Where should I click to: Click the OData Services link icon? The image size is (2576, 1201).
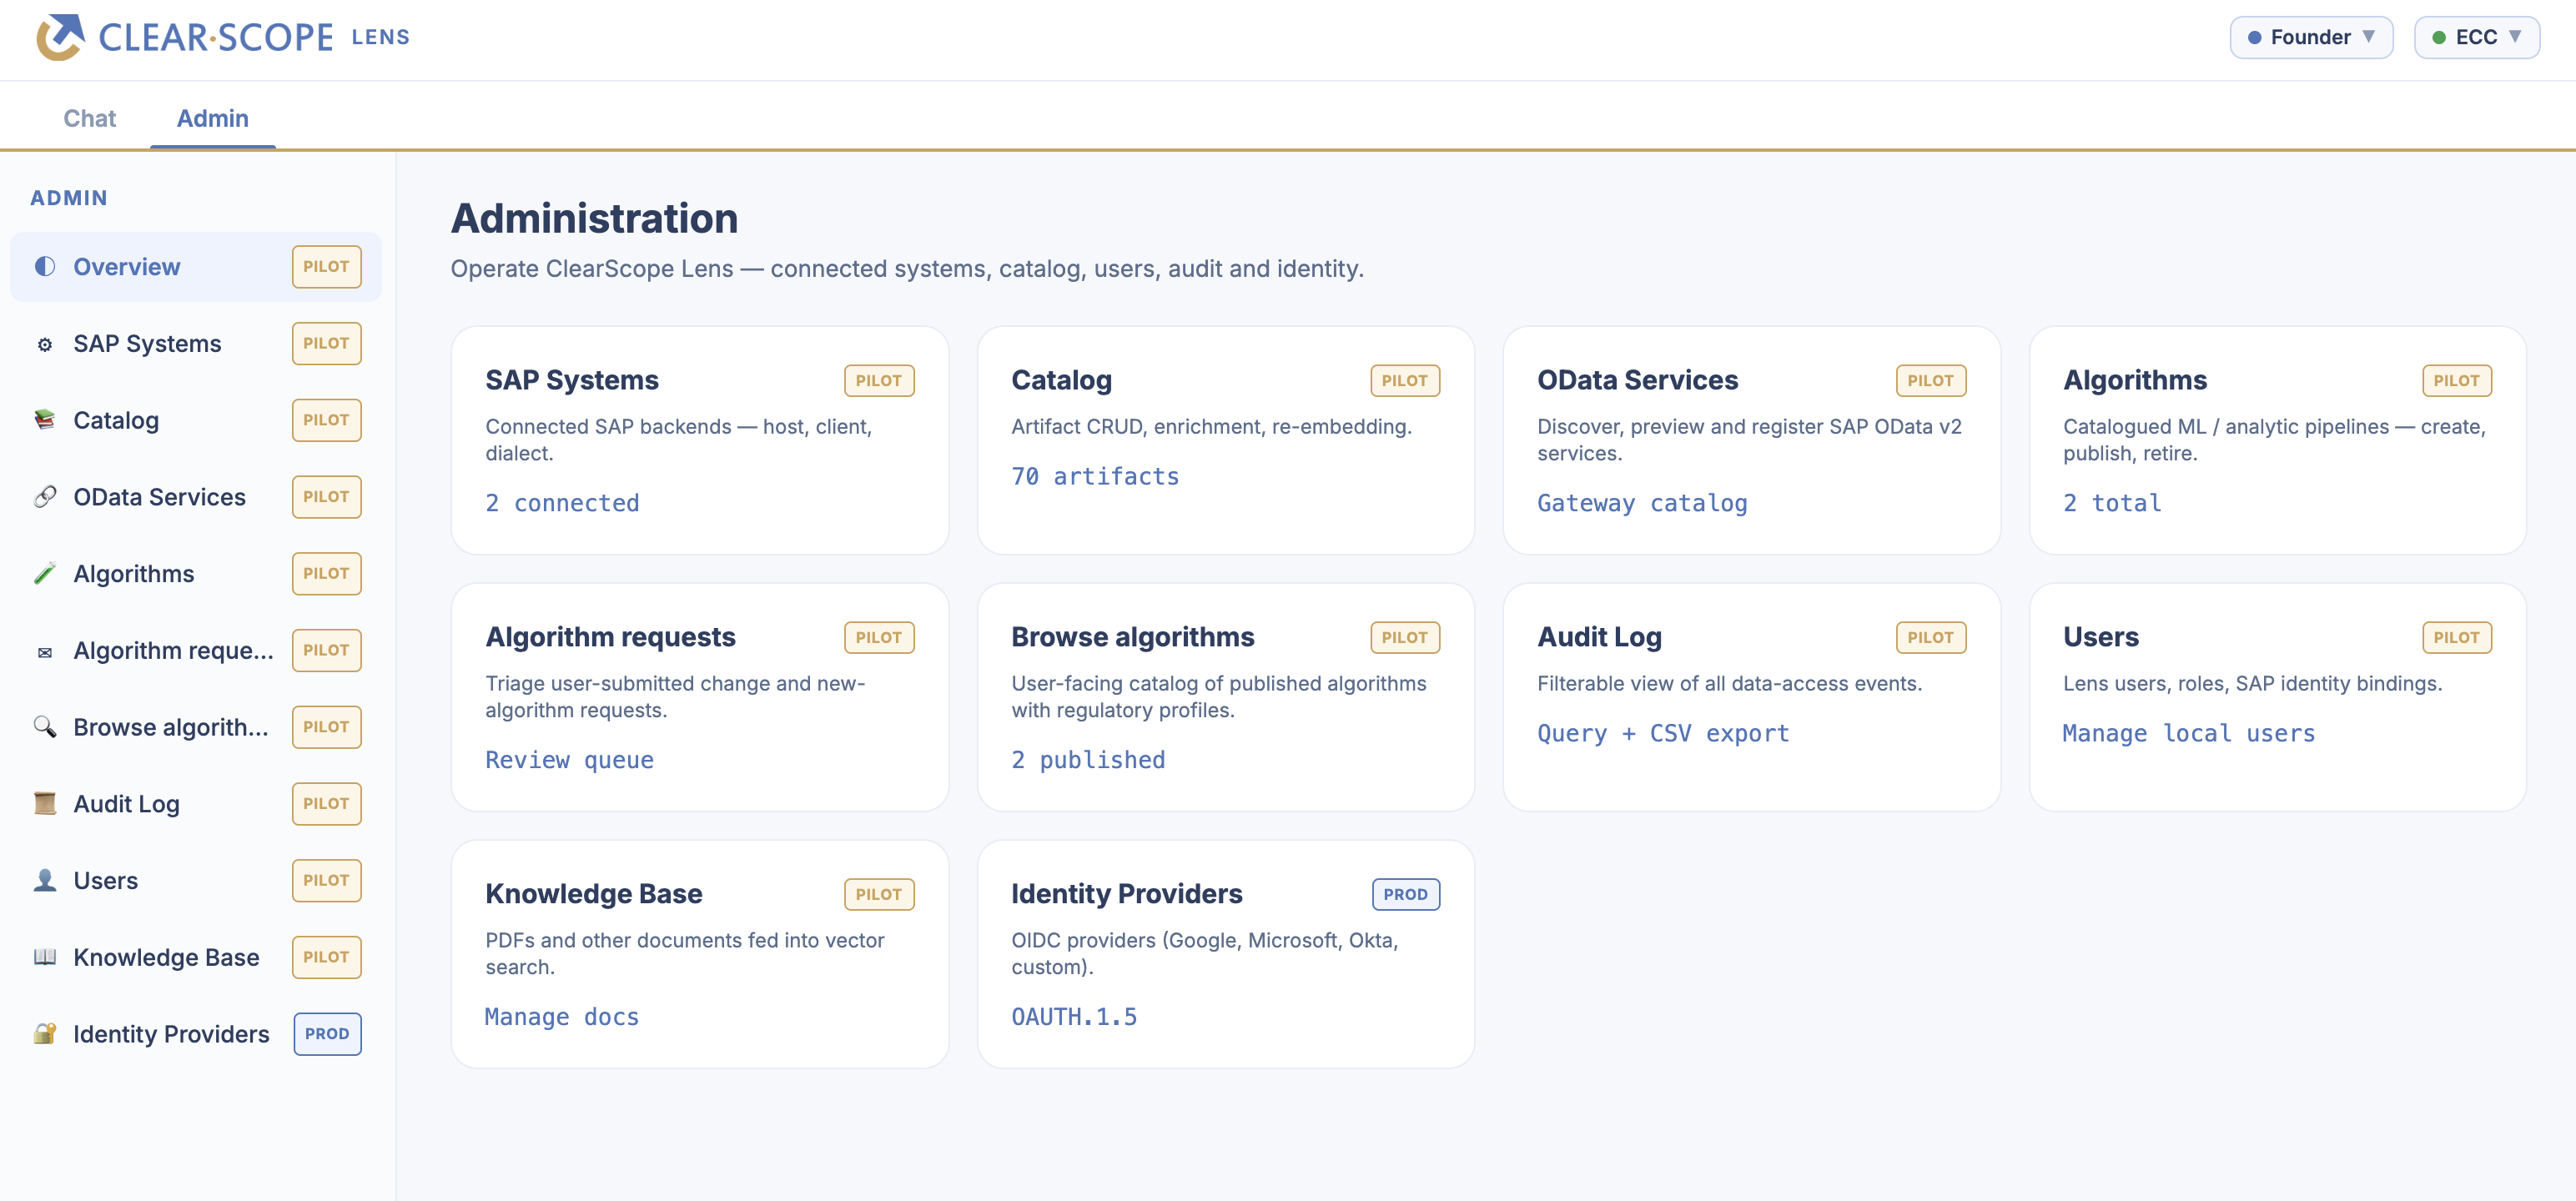pyautogui.click(x=45, y=497)
